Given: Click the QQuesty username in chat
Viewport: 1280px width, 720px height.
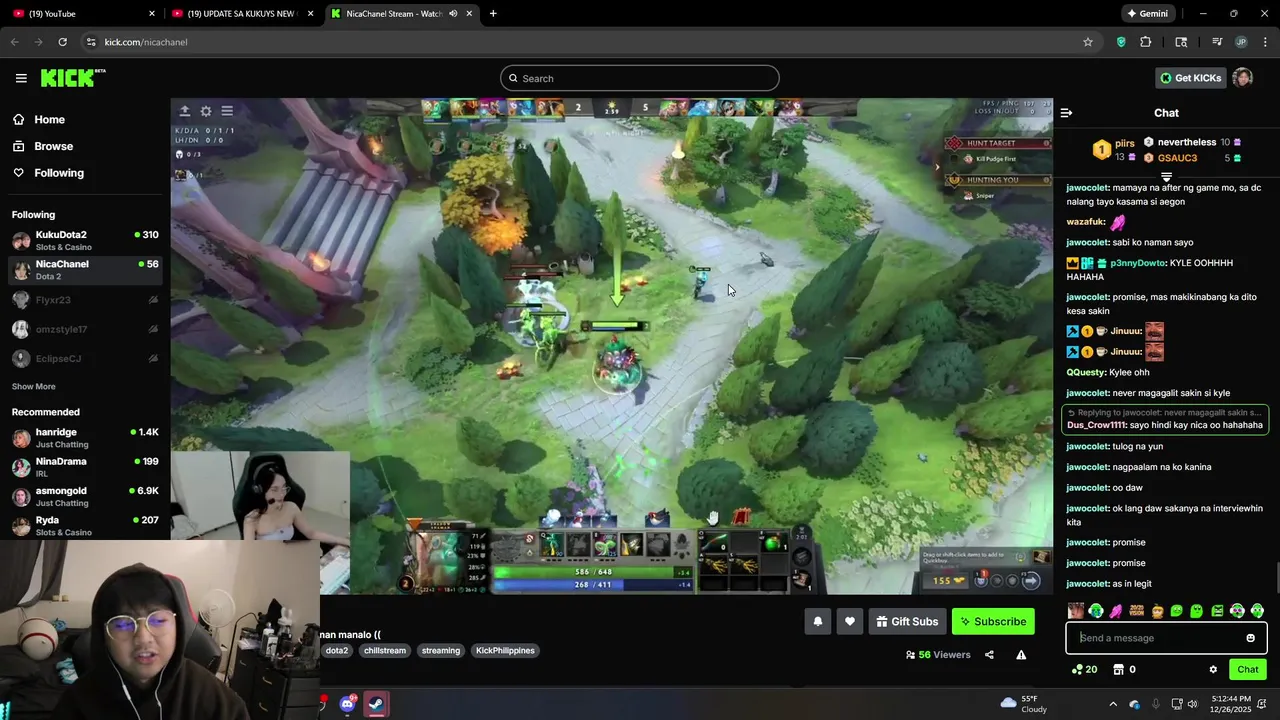Looking at the screenshot, I should coord(1085,373).
